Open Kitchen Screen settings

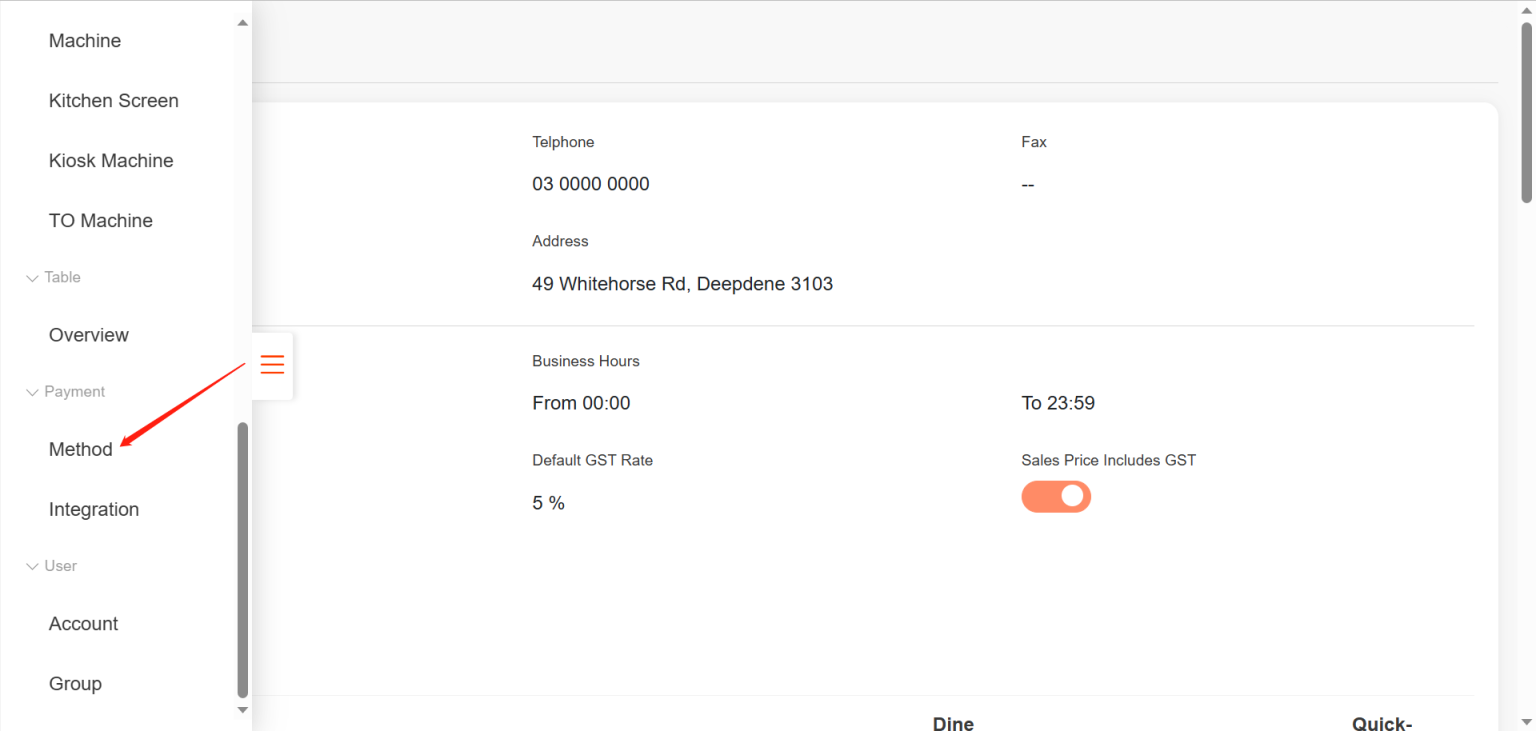pyautogui.click(x=113, y=100)
